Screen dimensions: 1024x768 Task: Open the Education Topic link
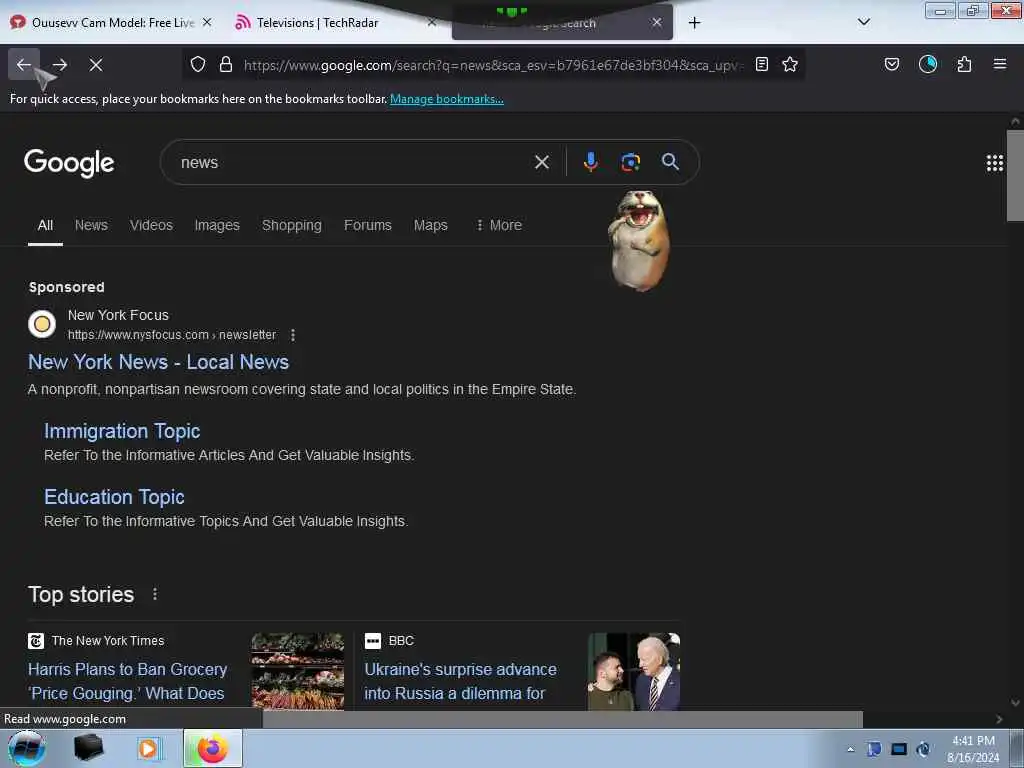tap(114, 497)
